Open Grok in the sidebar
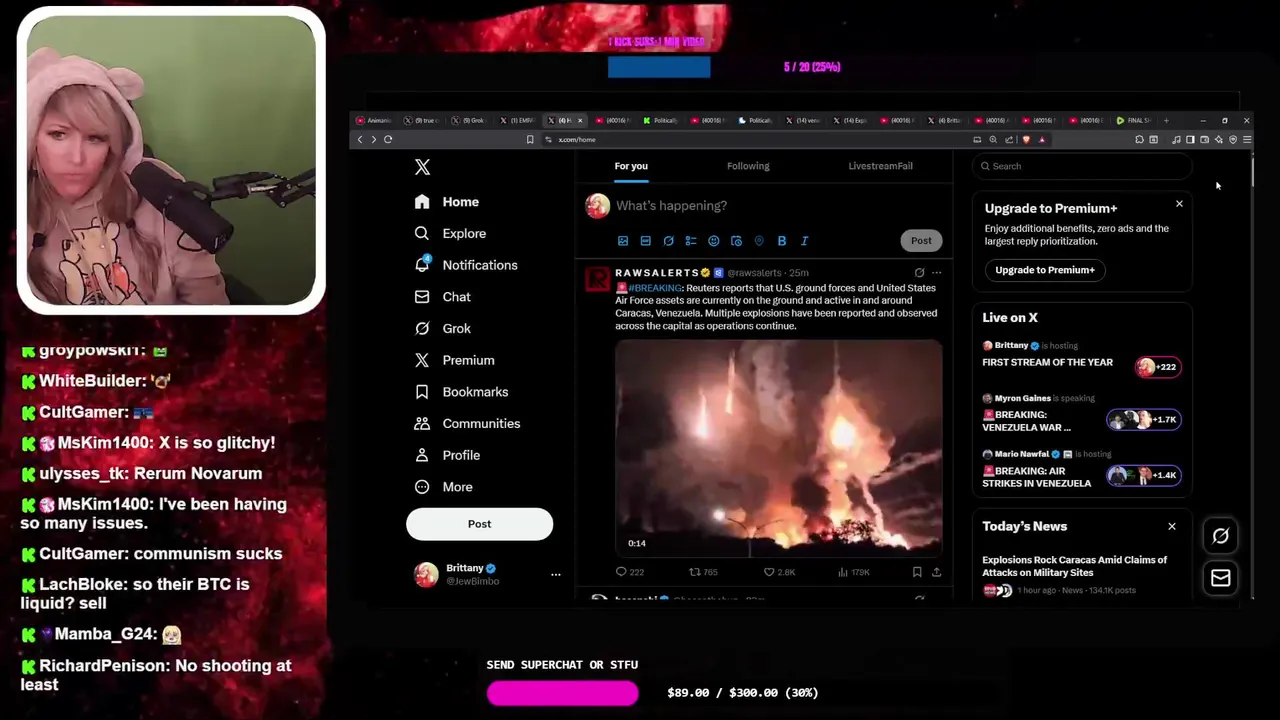 pos(443,328)
